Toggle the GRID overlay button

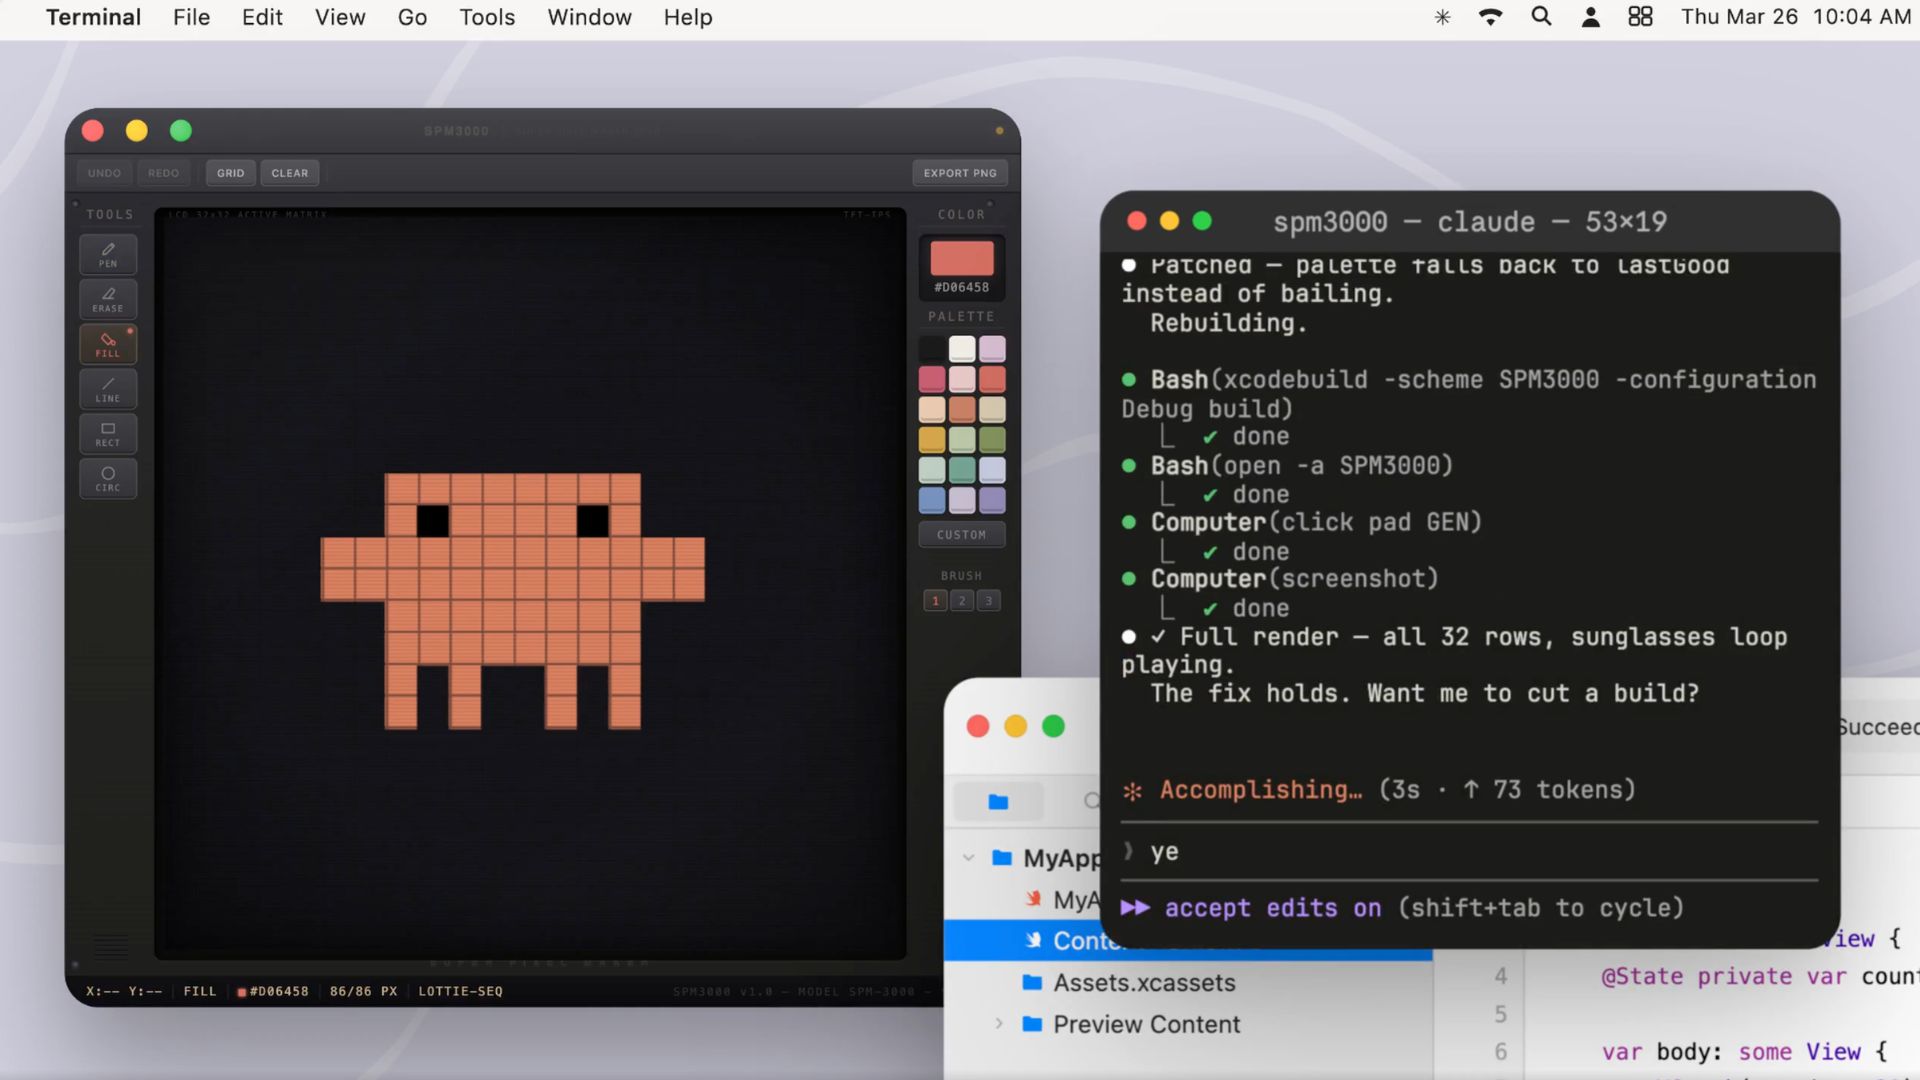pyautogui.click(x=230, y=173)
